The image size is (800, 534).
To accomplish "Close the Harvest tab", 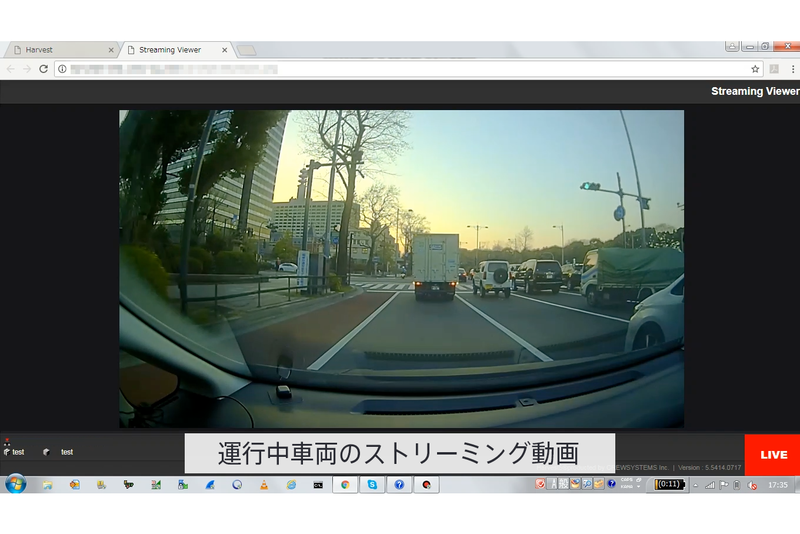I will 111,50.
